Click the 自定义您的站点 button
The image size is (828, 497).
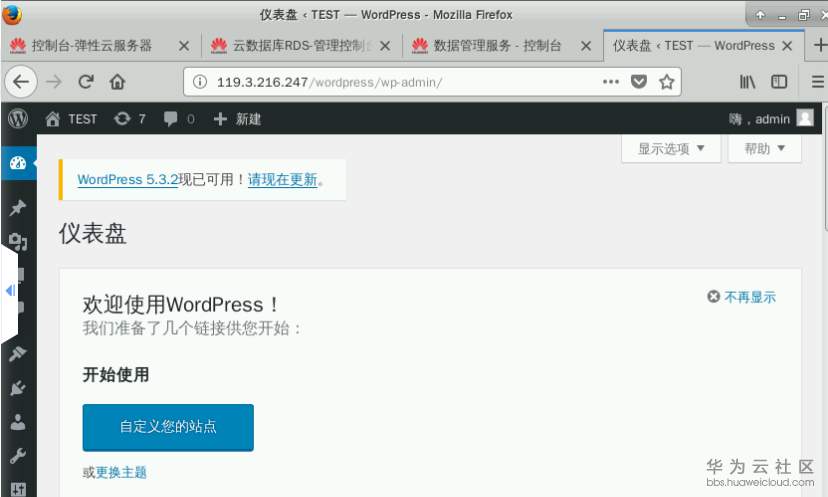[x=168, y=427]
